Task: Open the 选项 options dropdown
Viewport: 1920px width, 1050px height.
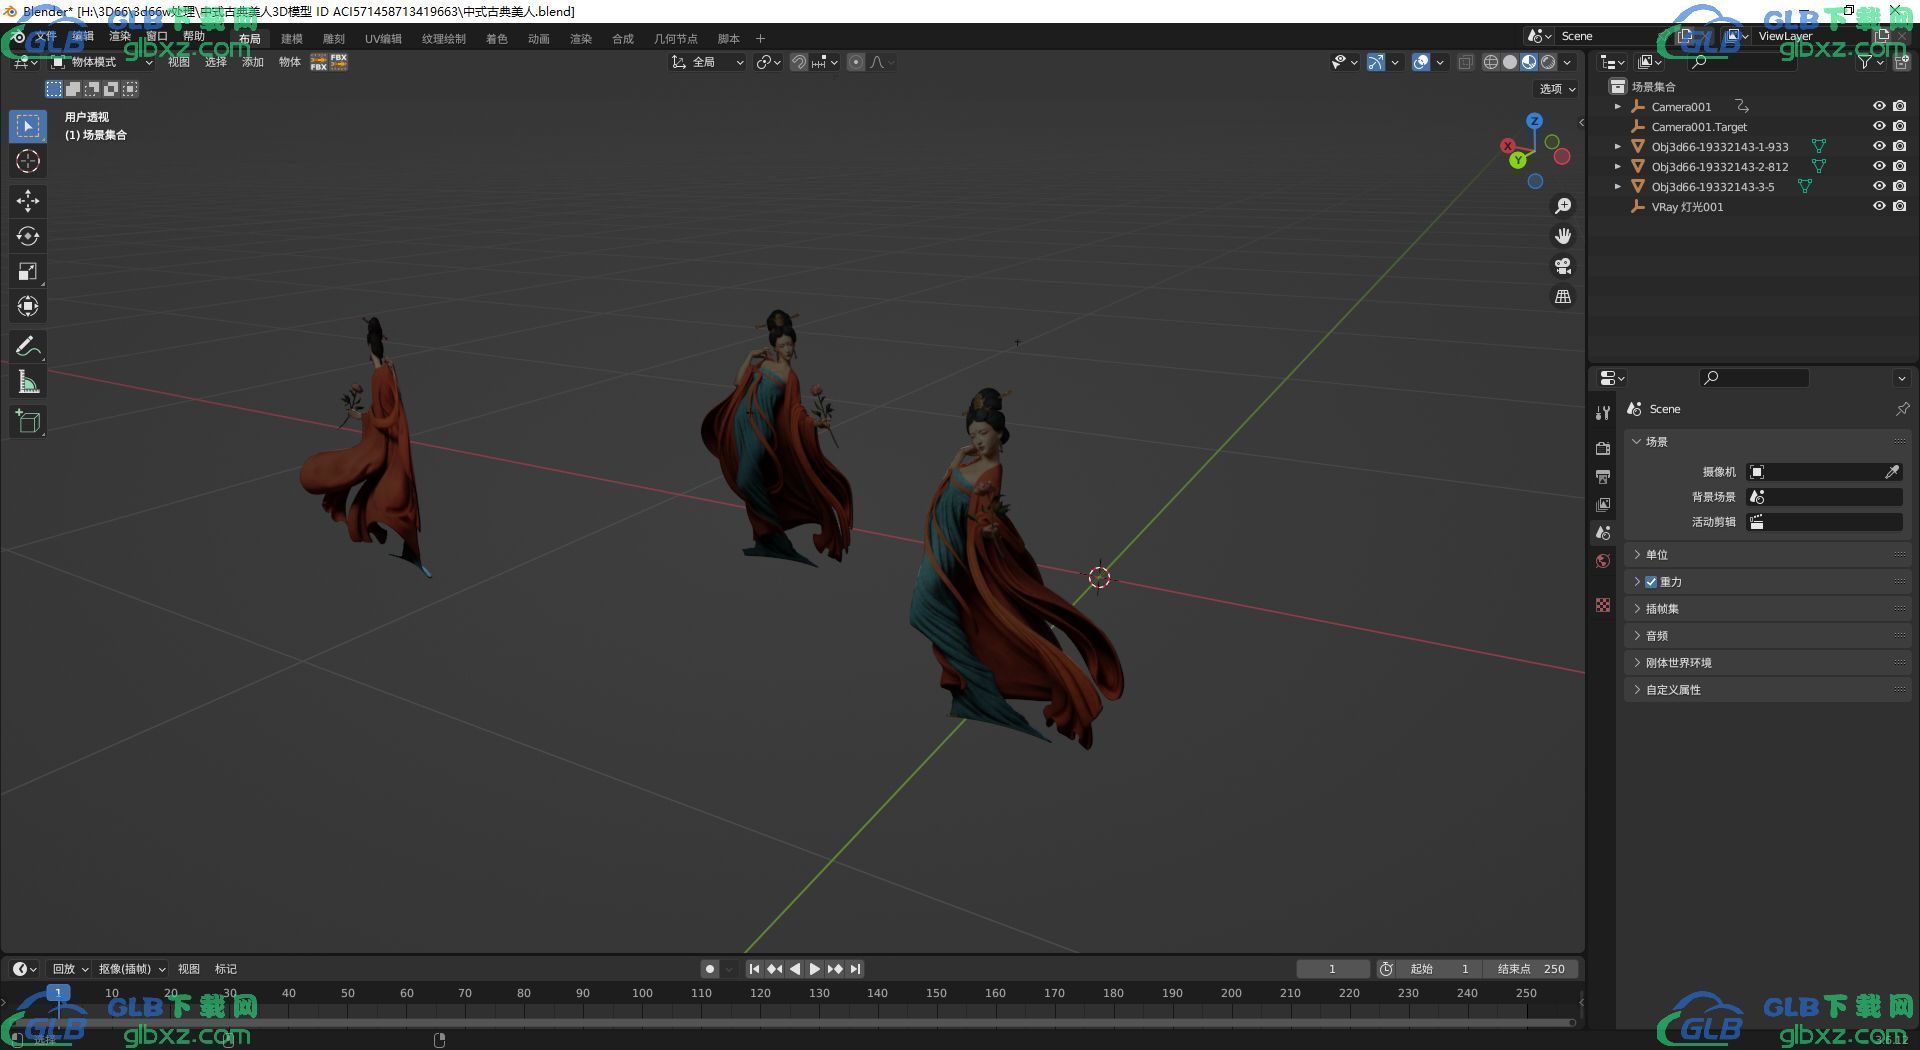Action: point(1557,89)
